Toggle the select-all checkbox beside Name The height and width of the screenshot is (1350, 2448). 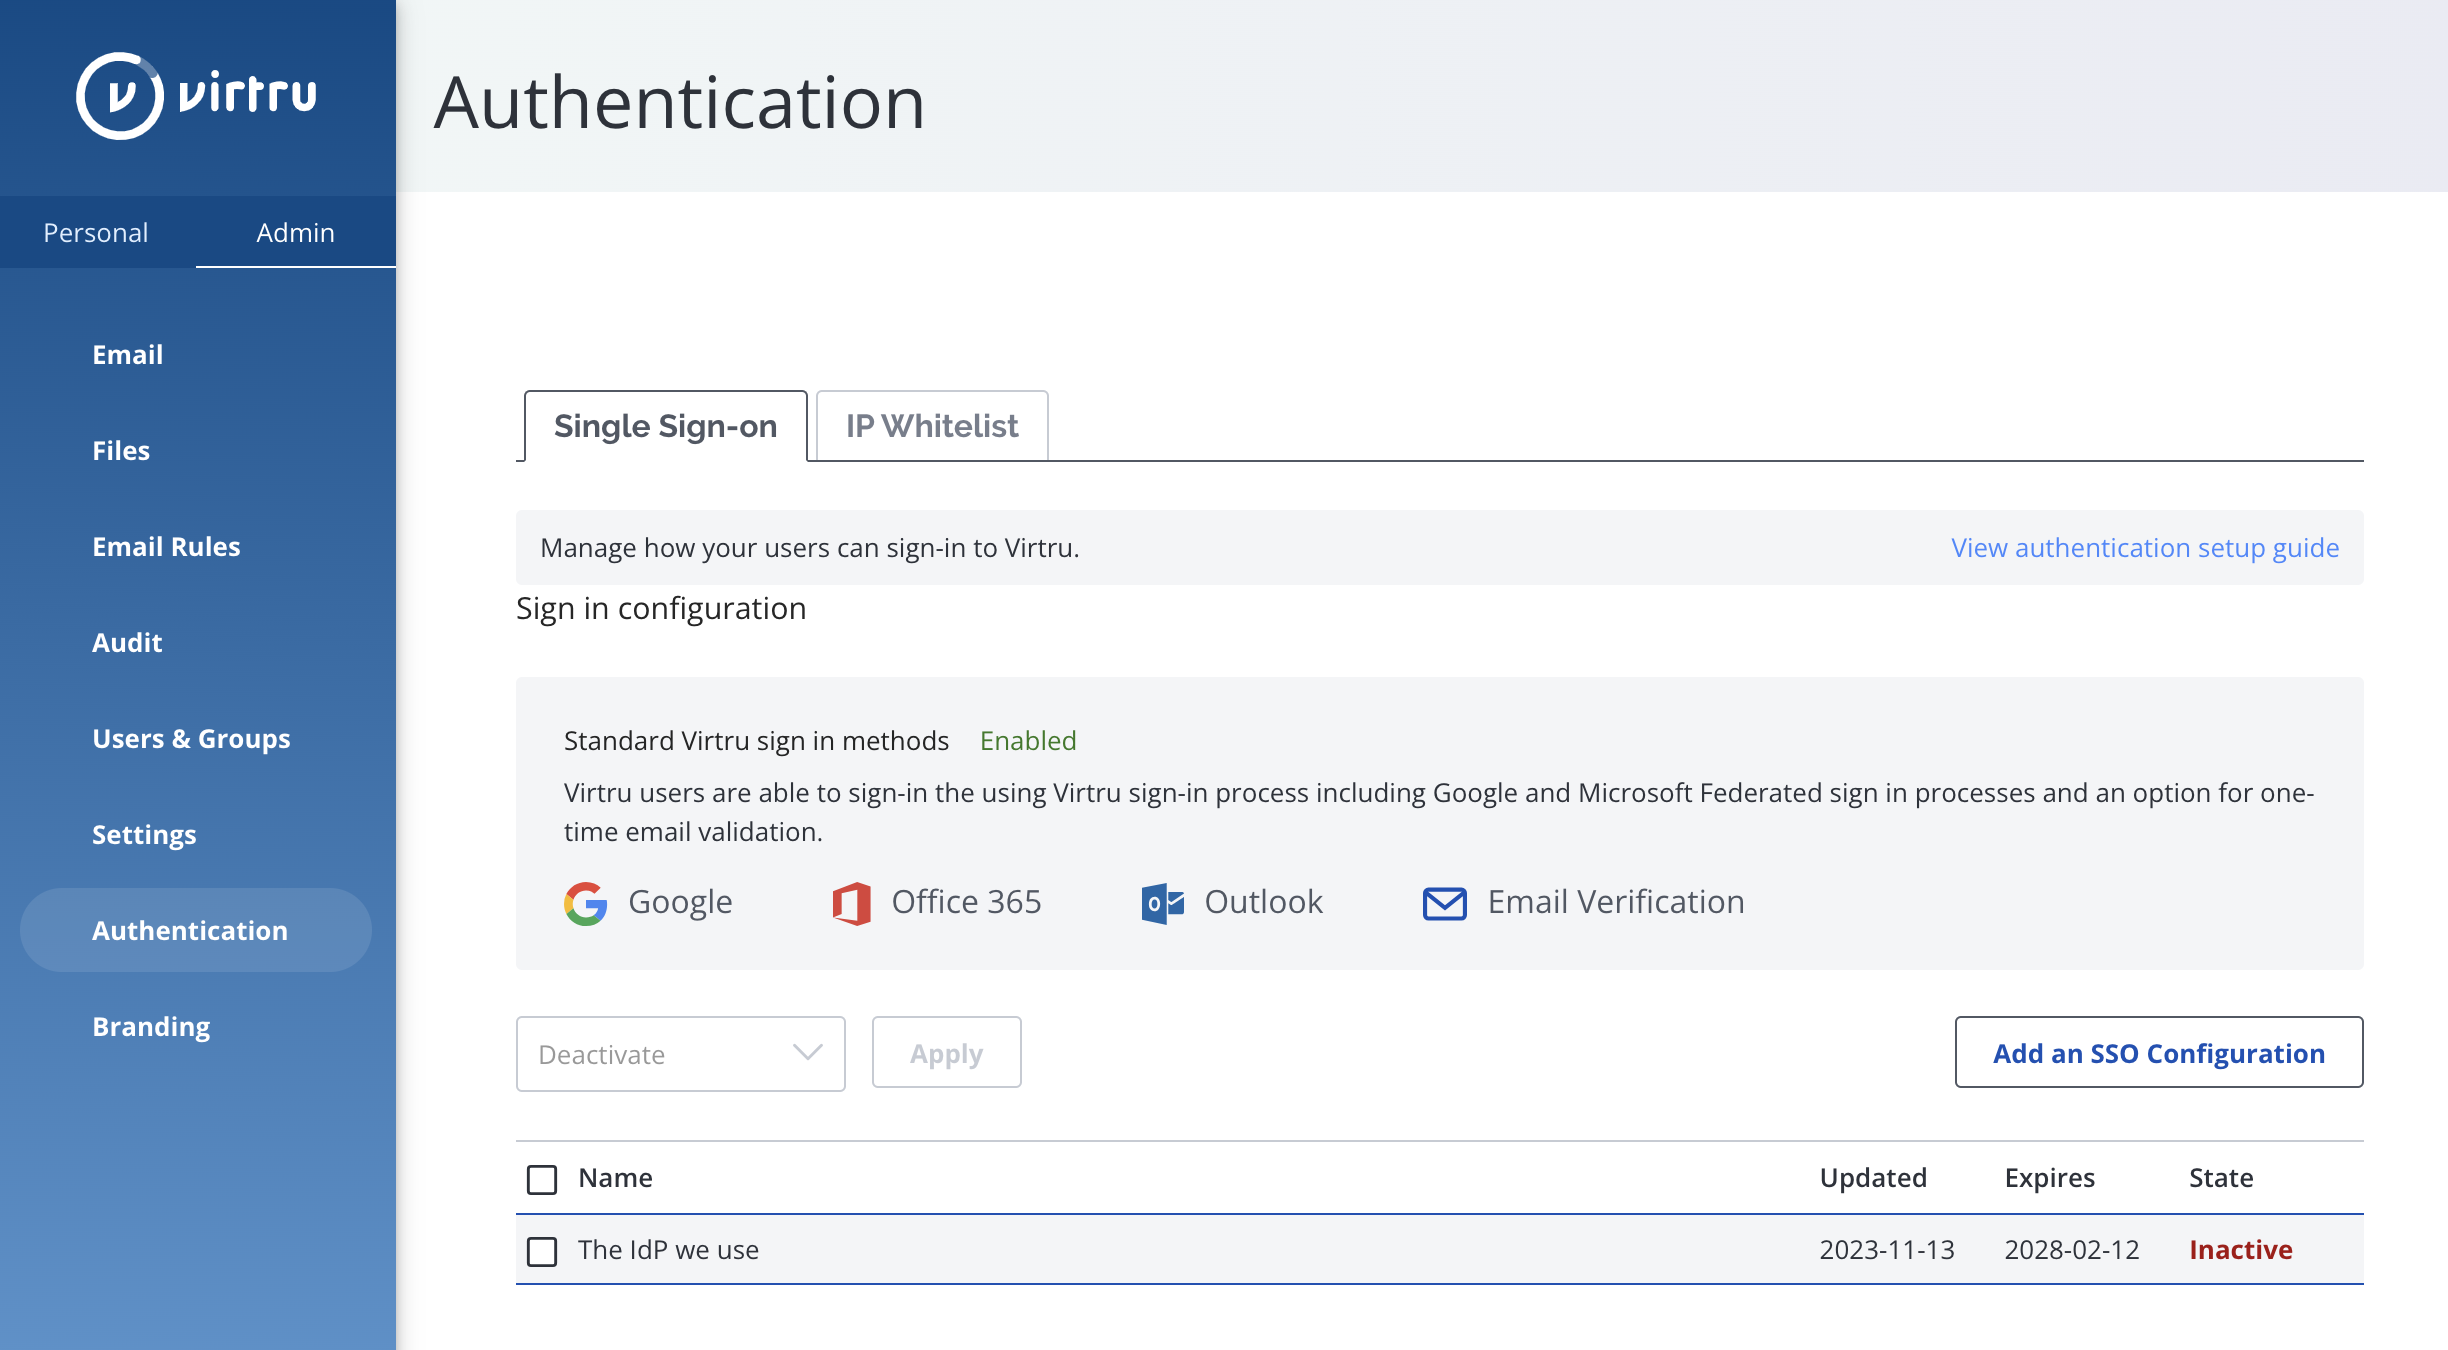coord(542,1179)
